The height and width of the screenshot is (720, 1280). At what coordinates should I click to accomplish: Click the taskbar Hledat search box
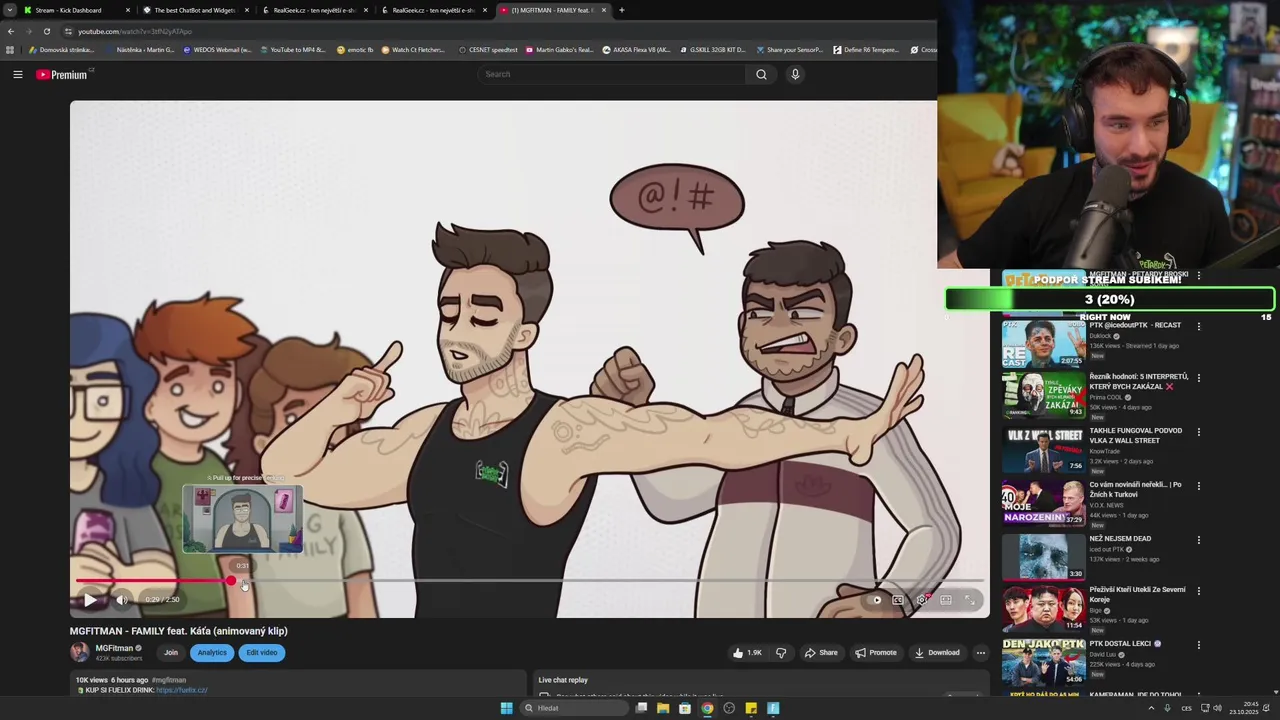click(574, 708)
